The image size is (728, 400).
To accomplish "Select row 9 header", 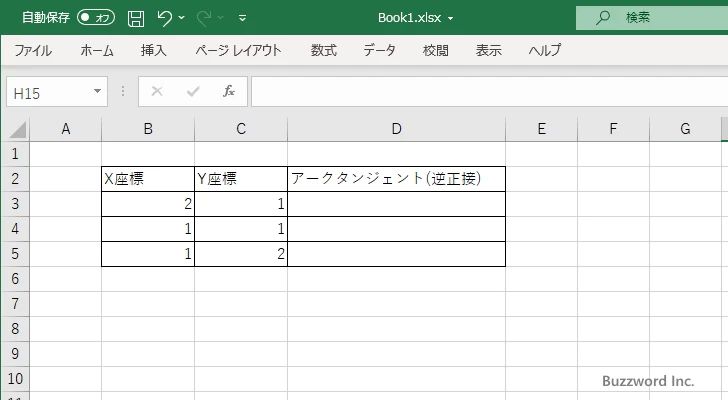I will click(x=15, y=354).
